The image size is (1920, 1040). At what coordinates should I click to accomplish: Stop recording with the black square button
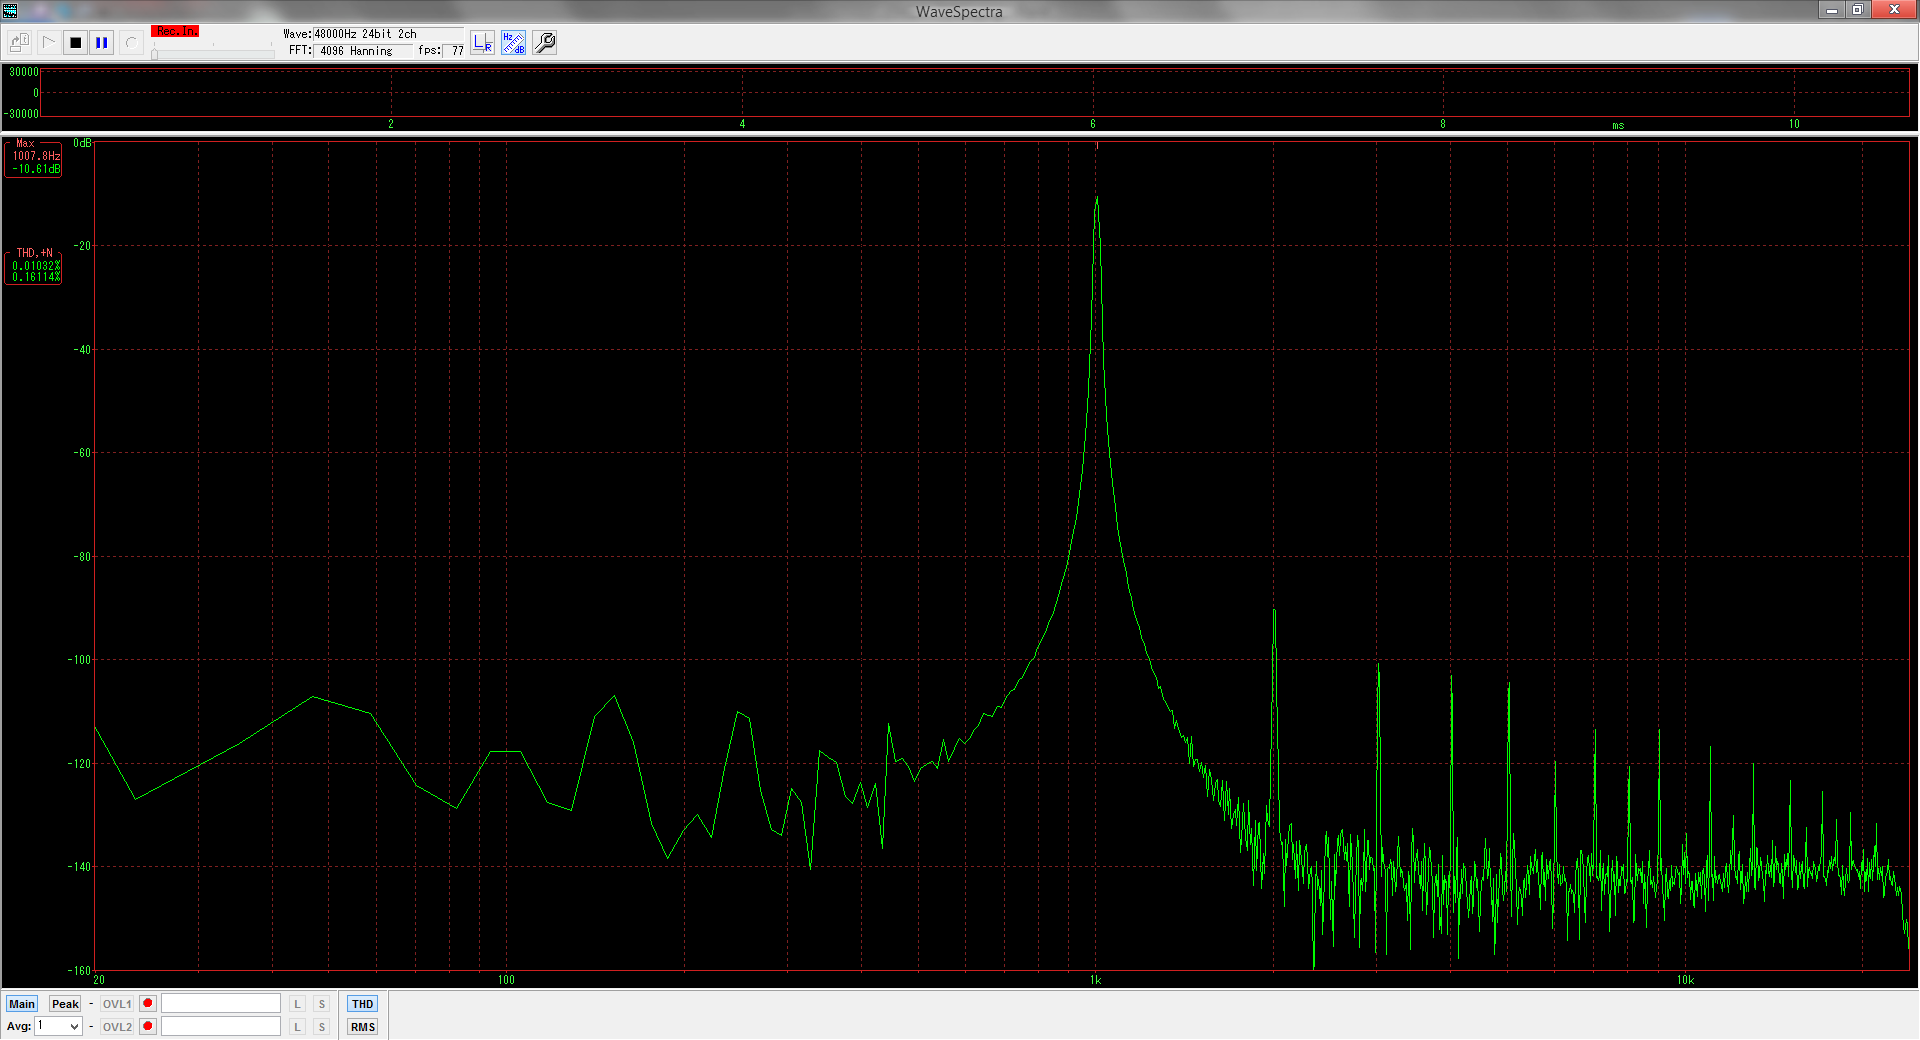[x=75, y=43]
